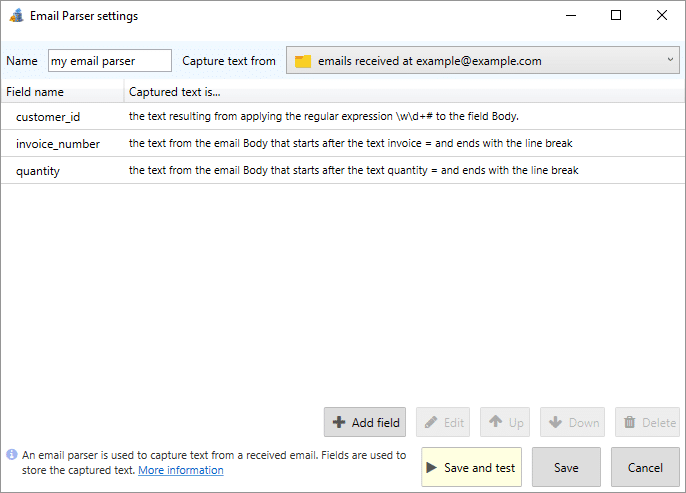Open the Capture text from dropdown arrow

[670, 59]
